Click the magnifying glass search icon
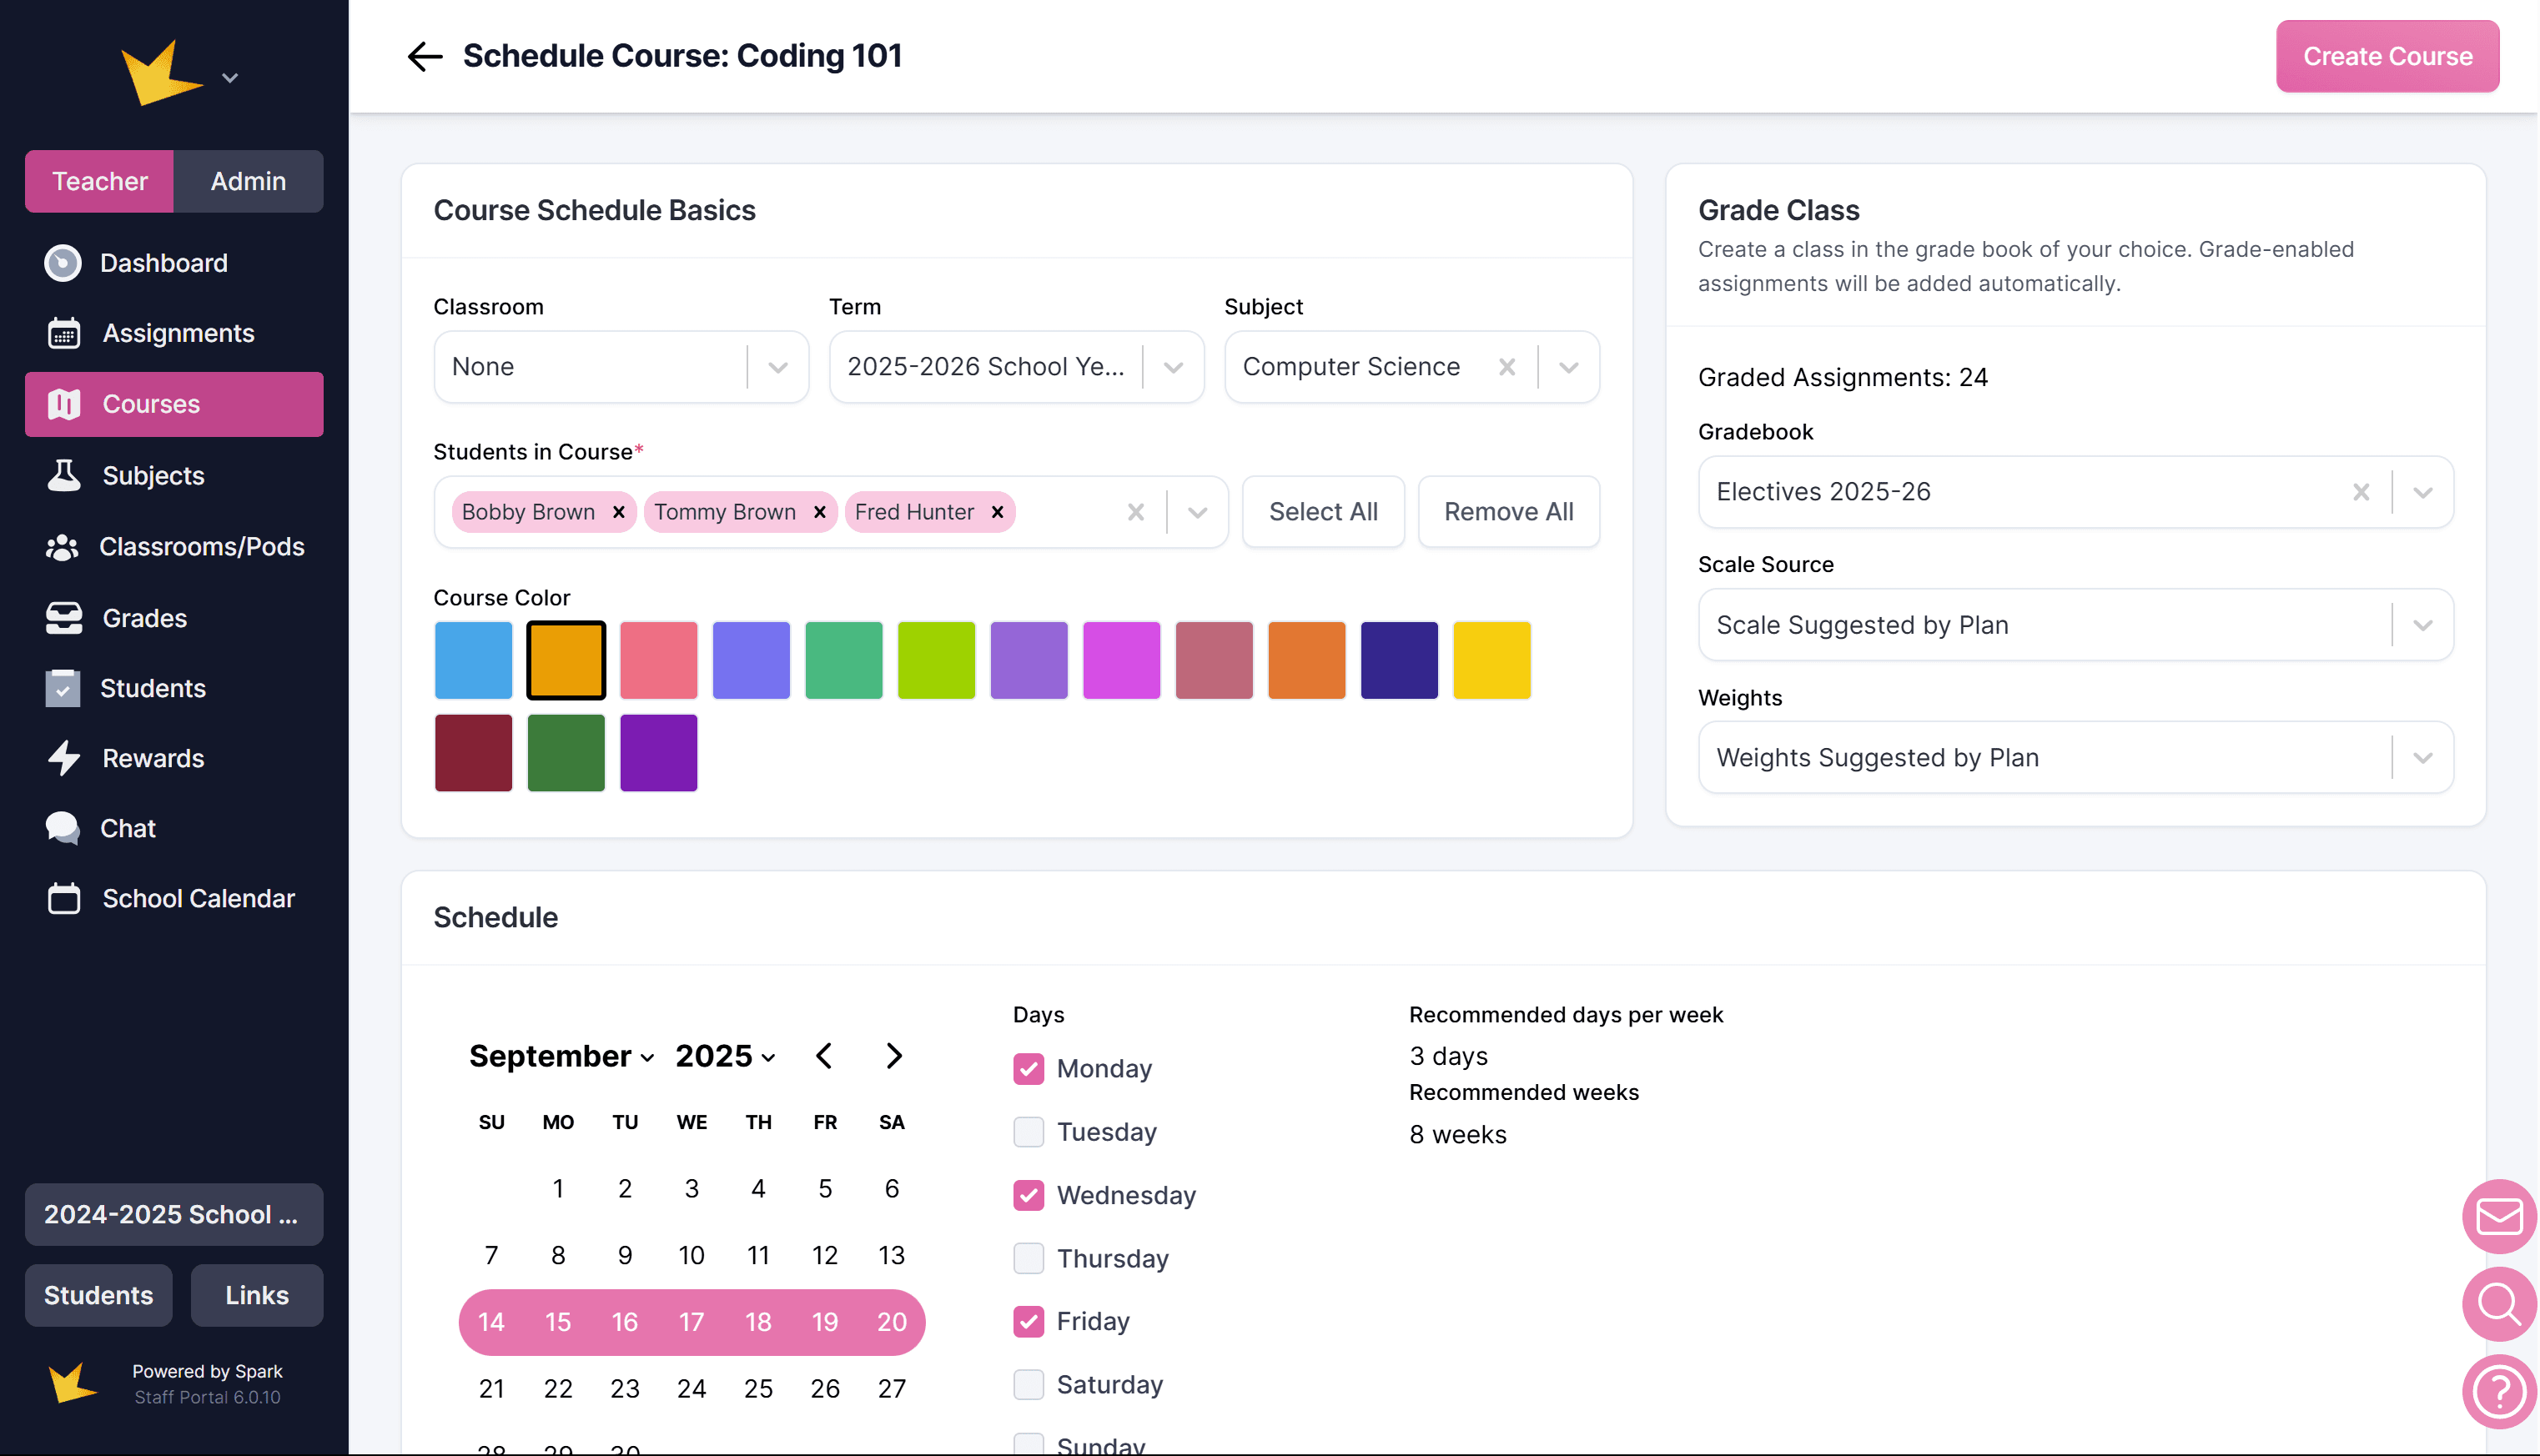This screenshot has height=1456, width=2540. pos(2498,1303)
